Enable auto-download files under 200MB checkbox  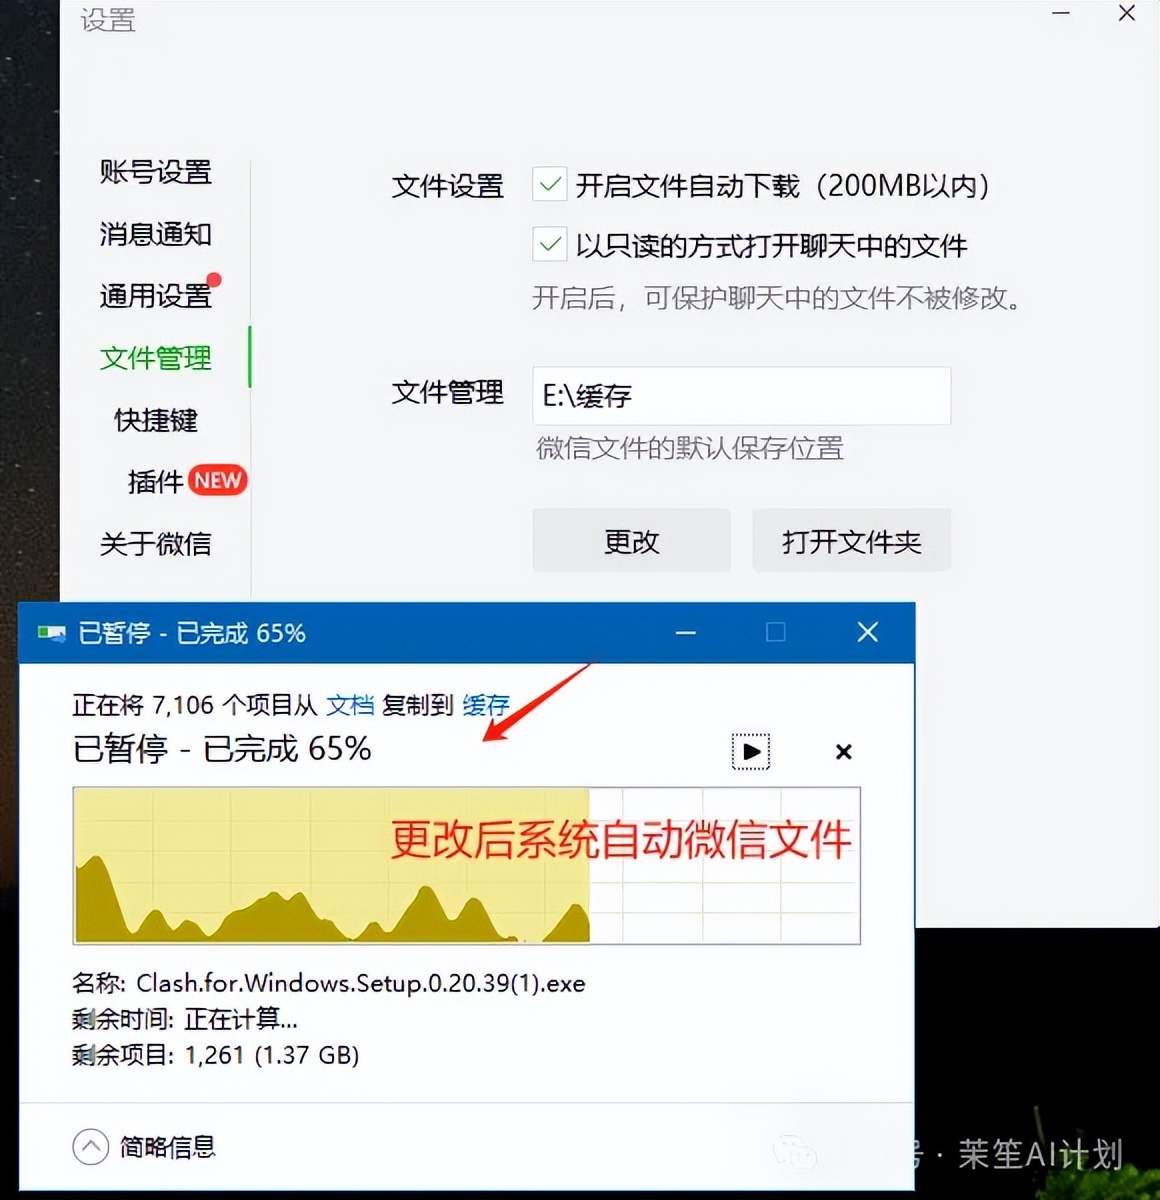550,185
